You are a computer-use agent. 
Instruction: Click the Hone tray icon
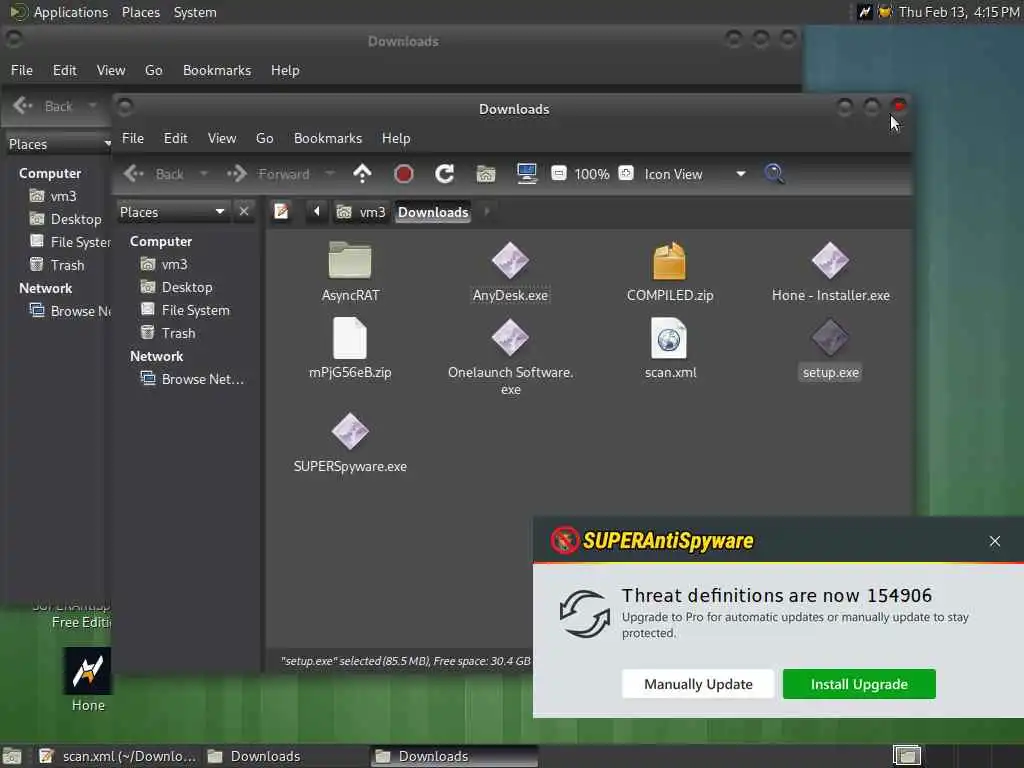[865, 12]
